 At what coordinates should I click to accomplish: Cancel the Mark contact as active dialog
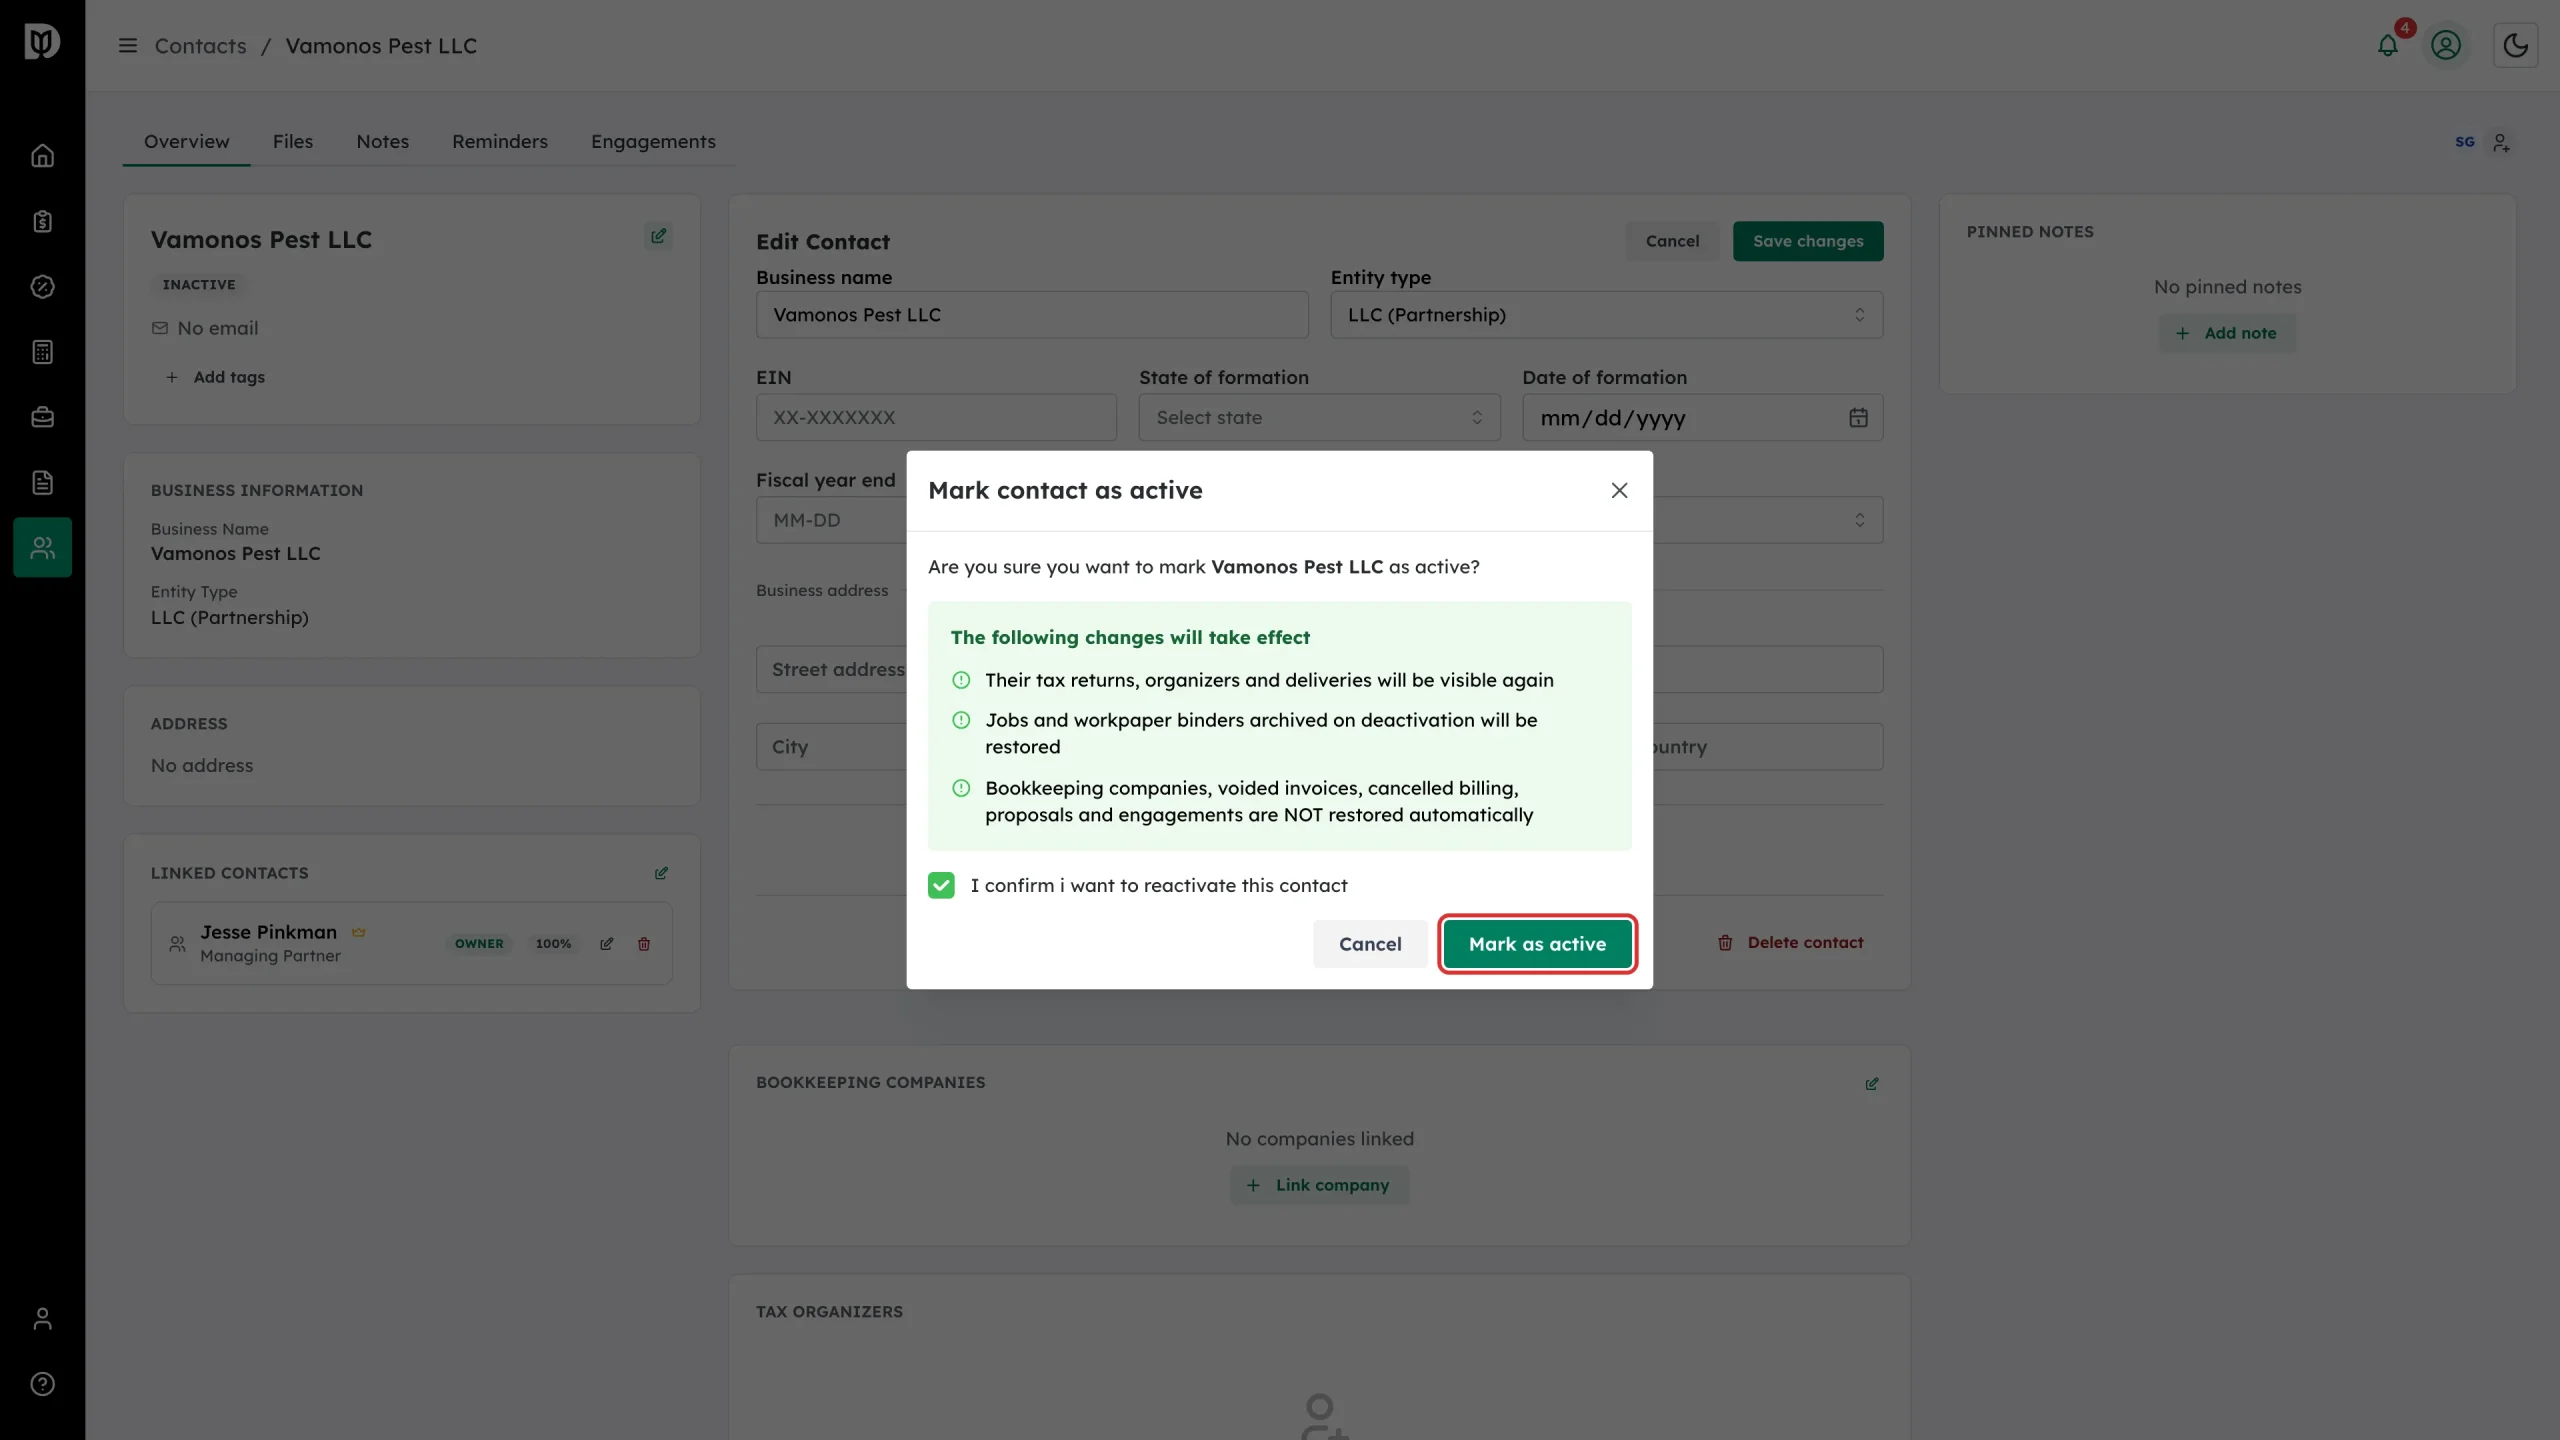tap(1370, 944)
